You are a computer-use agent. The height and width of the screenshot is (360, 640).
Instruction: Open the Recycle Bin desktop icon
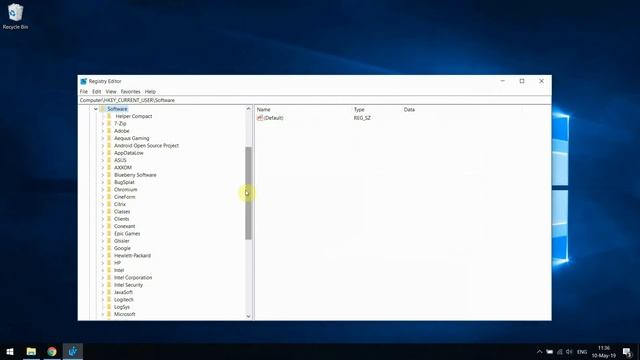tap(16, 16)
